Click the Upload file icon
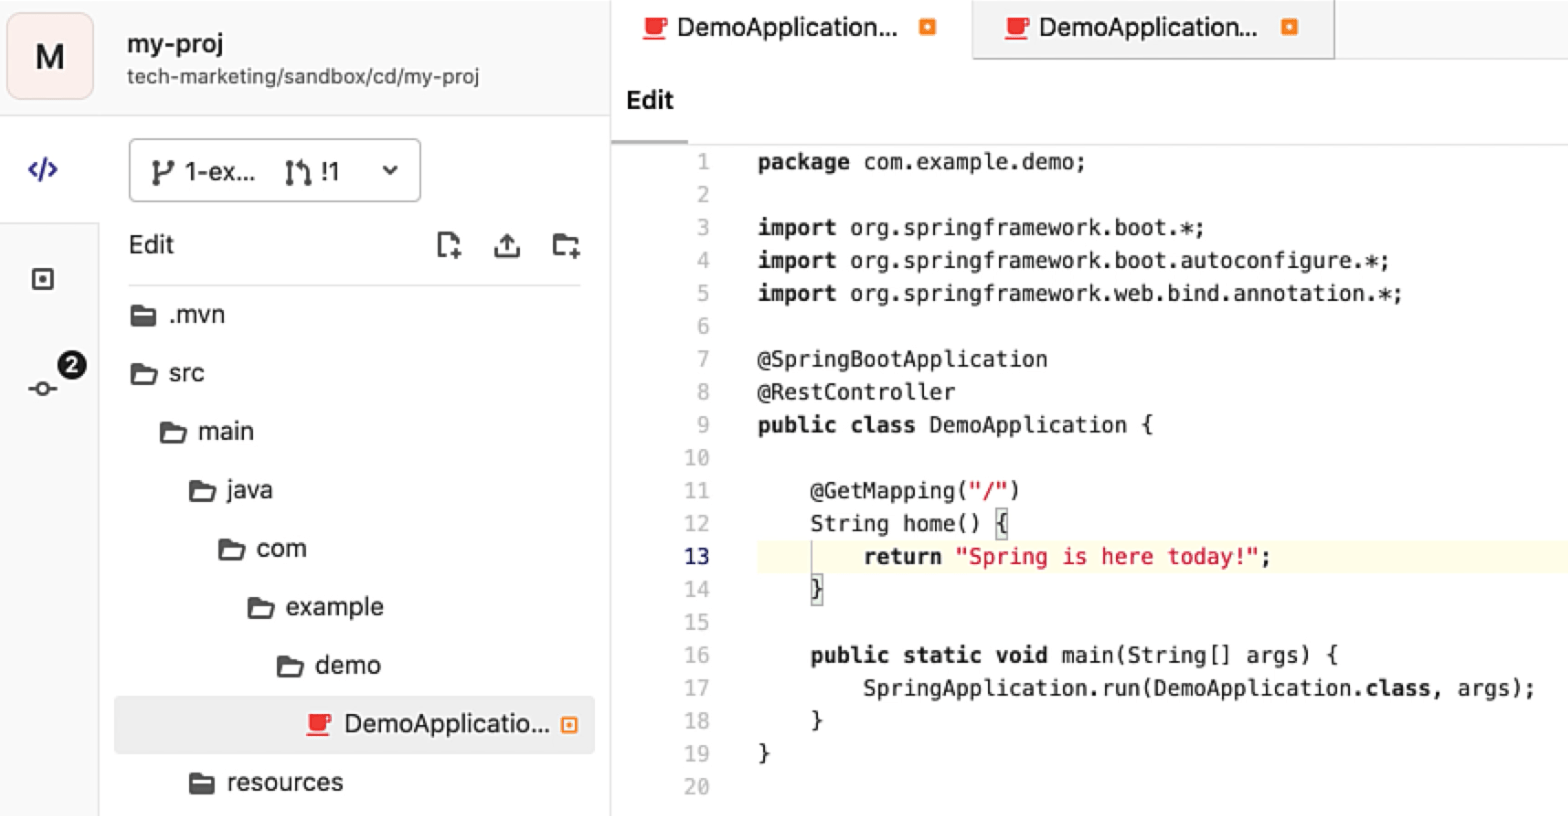Viewport: 1568px width, 816px height. pos(507,245)
